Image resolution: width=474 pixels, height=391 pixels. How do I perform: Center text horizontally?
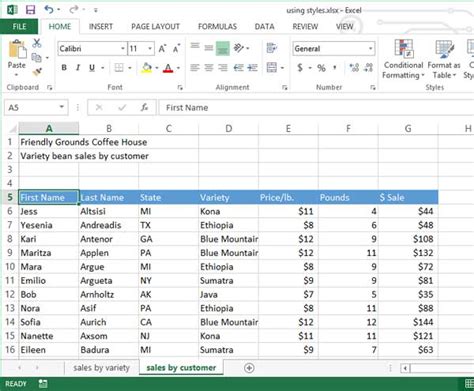(x=209, y=68)
